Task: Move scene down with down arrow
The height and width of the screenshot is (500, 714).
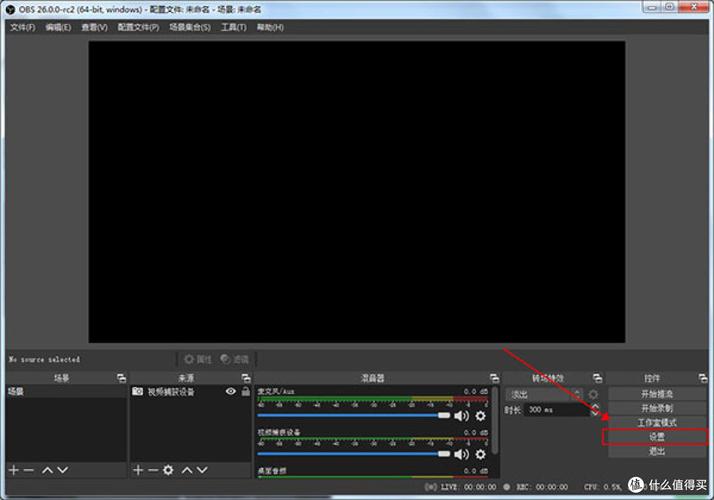Action: pos(63,470)
